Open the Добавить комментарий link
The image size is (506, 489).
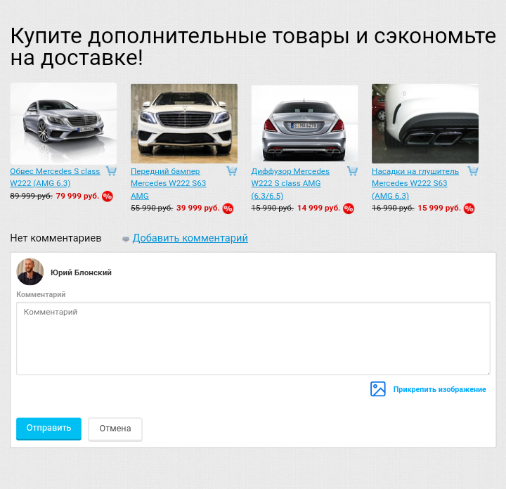tap(190, 238)
